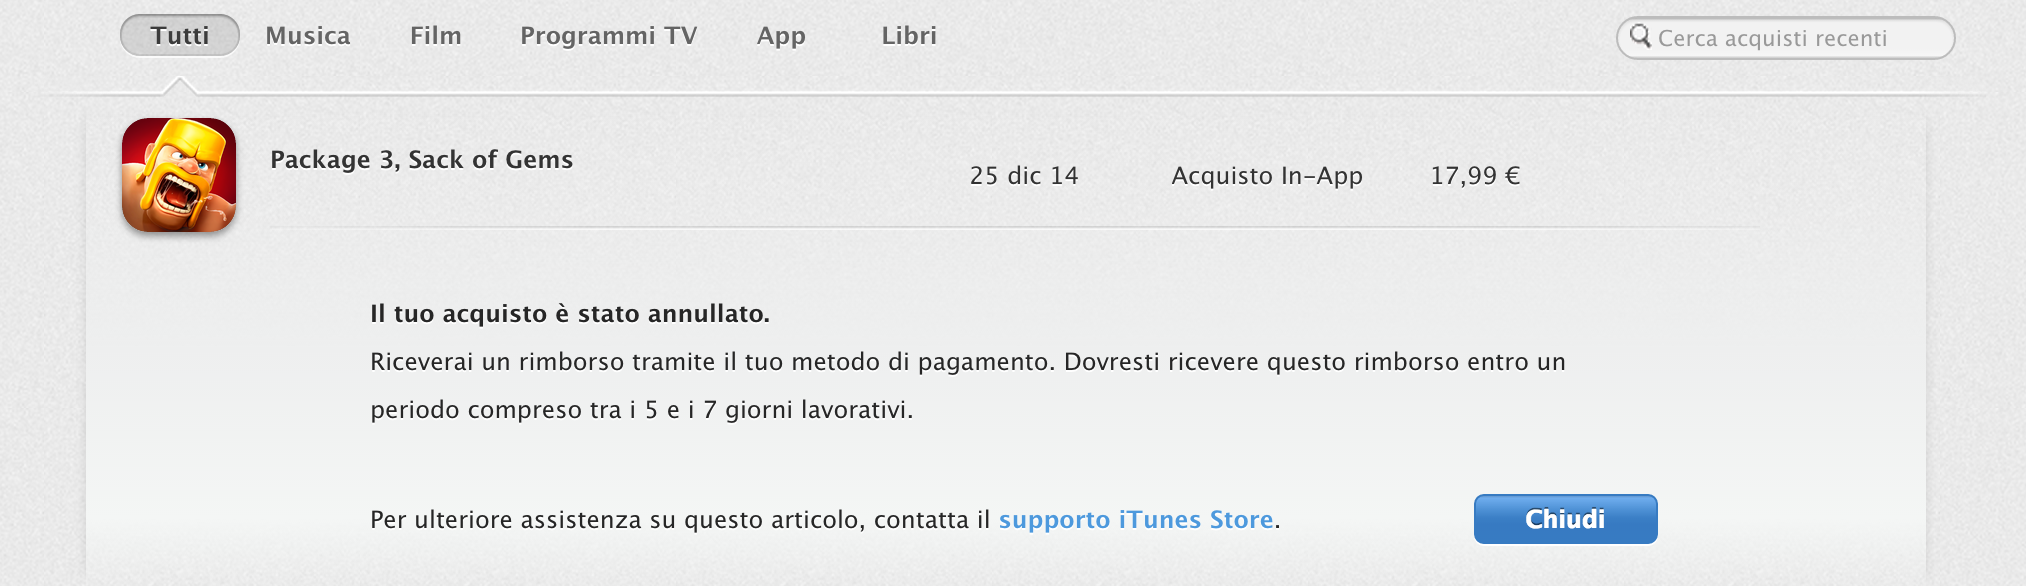Open the Film tab
The width and height of the screenshot is (2026, 586).
[436, 36]
